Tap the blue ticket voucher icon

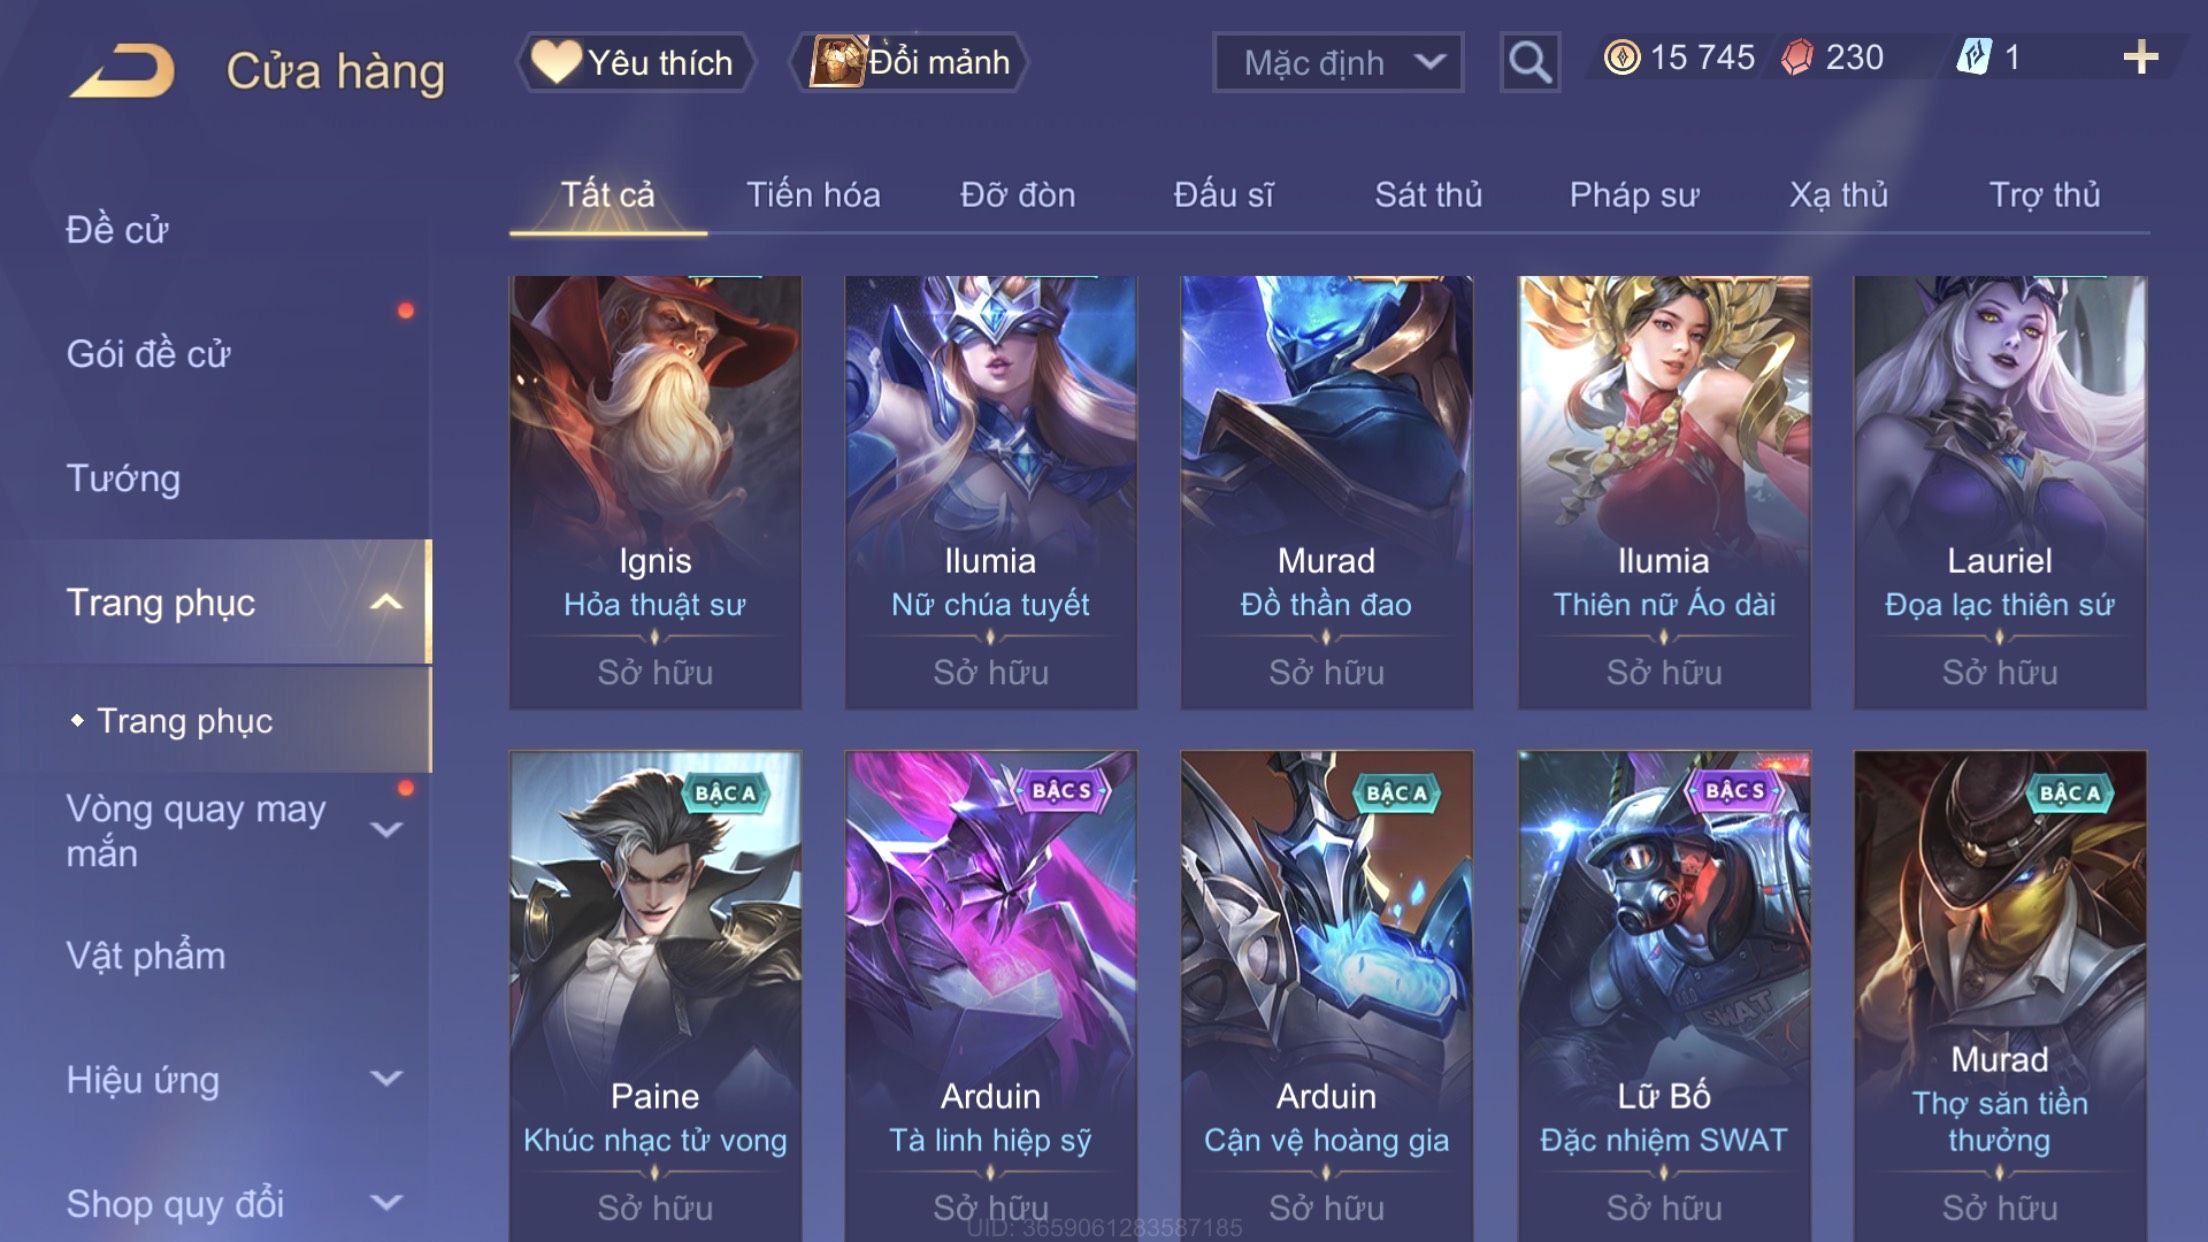click(1974, 57)
